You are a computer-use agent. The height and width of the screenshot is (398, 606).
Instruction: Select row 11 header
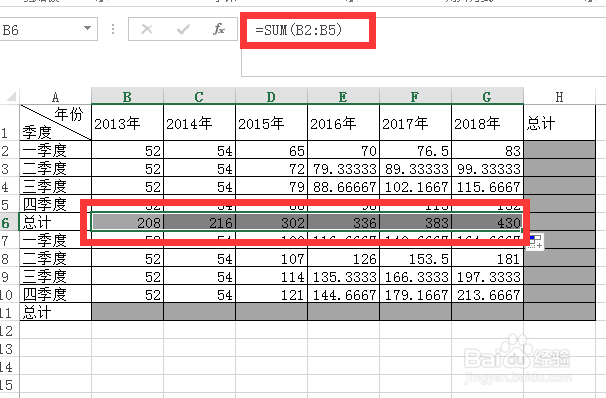(x=9, y=312)
